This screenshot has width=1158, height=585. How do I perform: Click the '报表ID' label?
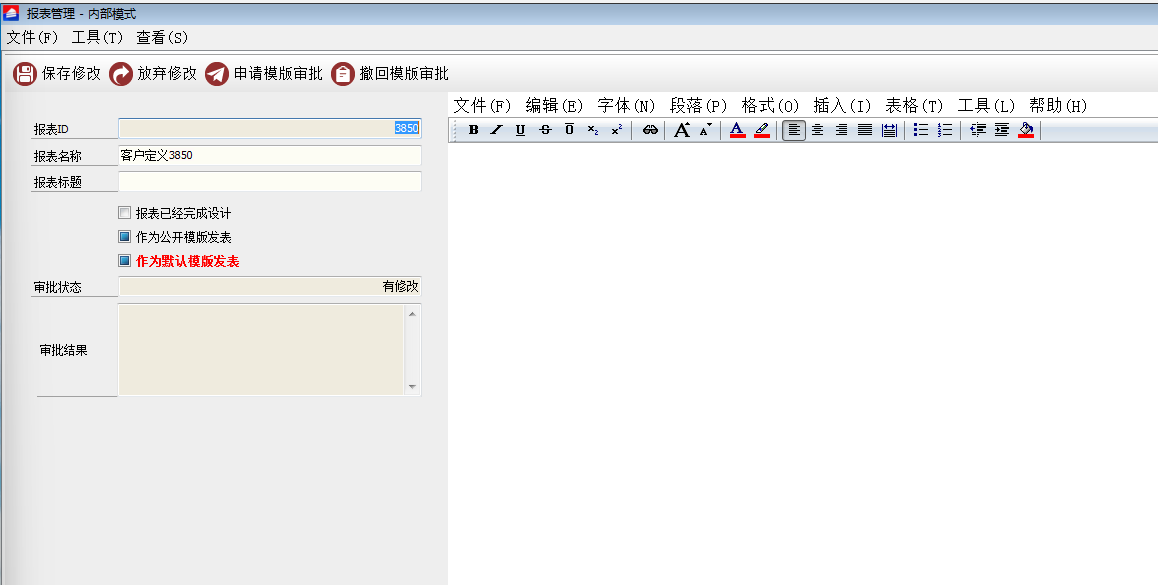[x=51, y=129]
